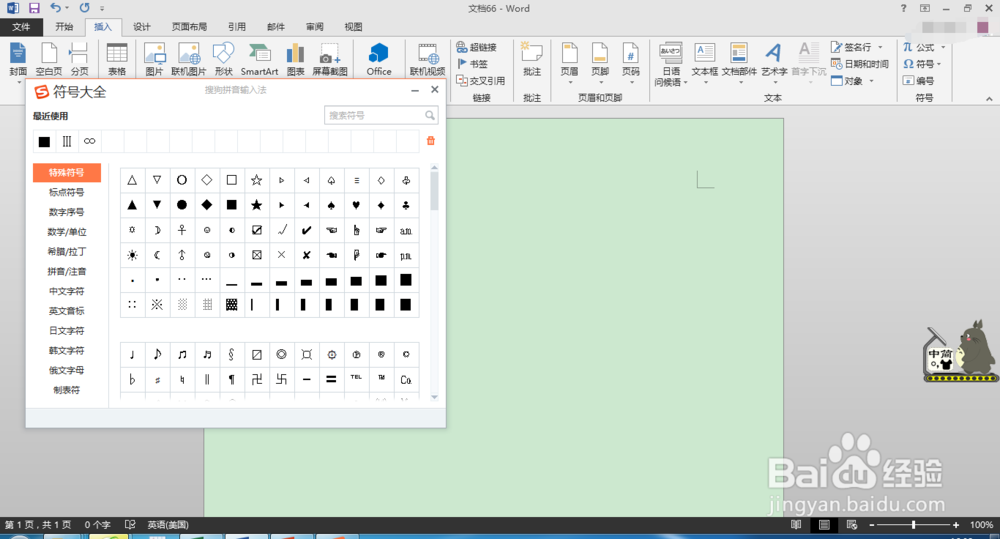The width and height of the screenshot is (1000, 539).
Task: Select the Table Lines (制表符) category
Action: [66, 390]
